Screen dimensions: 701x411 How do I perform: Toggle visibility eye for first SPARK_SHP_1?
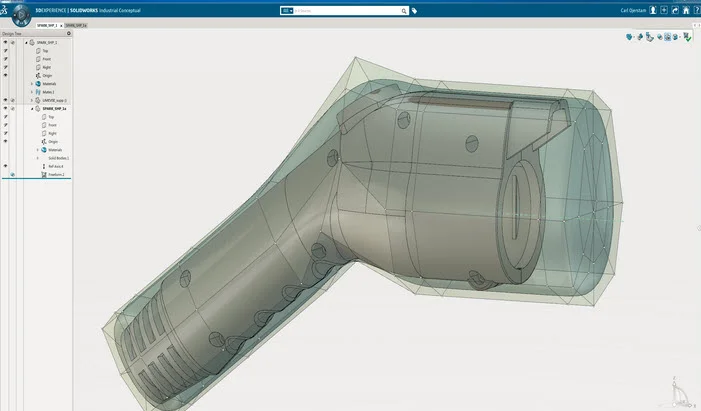6,43
